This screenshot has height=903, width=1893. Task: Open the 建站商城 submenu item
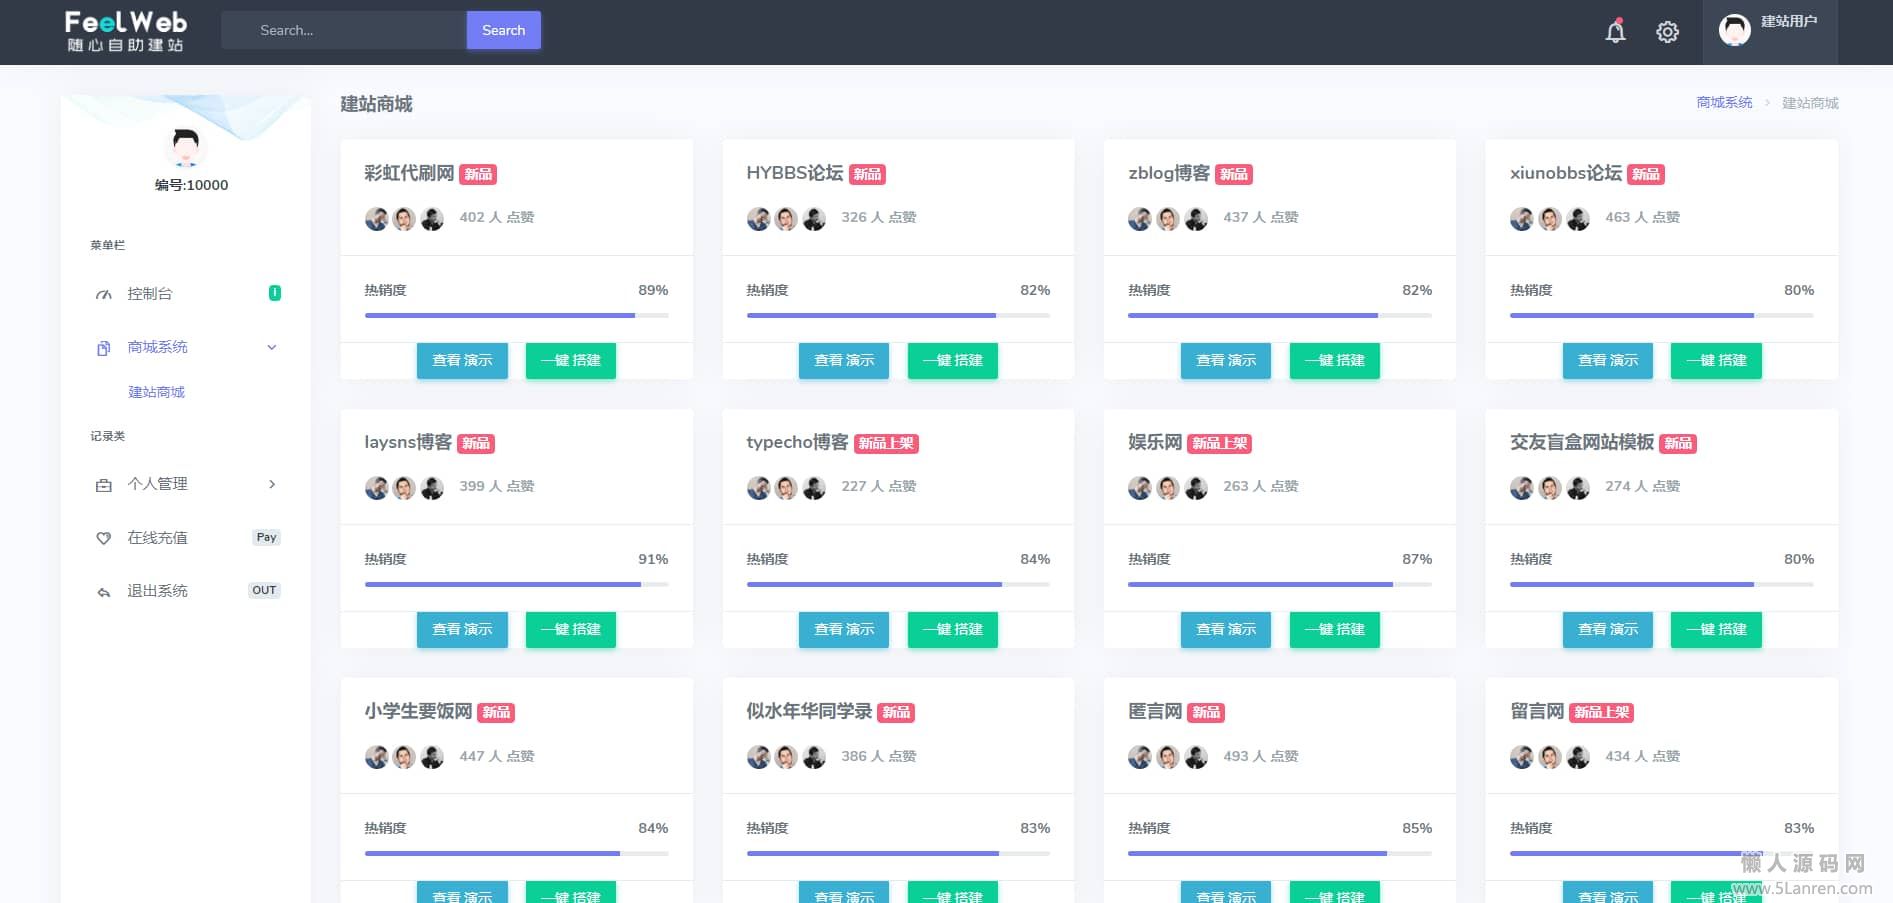click(x=157, y=392)
